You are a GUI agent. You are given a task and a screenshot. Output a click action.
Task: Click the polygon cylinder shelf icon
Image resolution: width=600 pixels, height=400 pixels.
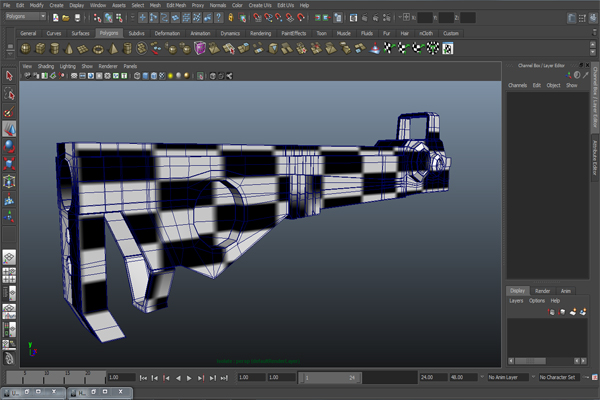55,49
